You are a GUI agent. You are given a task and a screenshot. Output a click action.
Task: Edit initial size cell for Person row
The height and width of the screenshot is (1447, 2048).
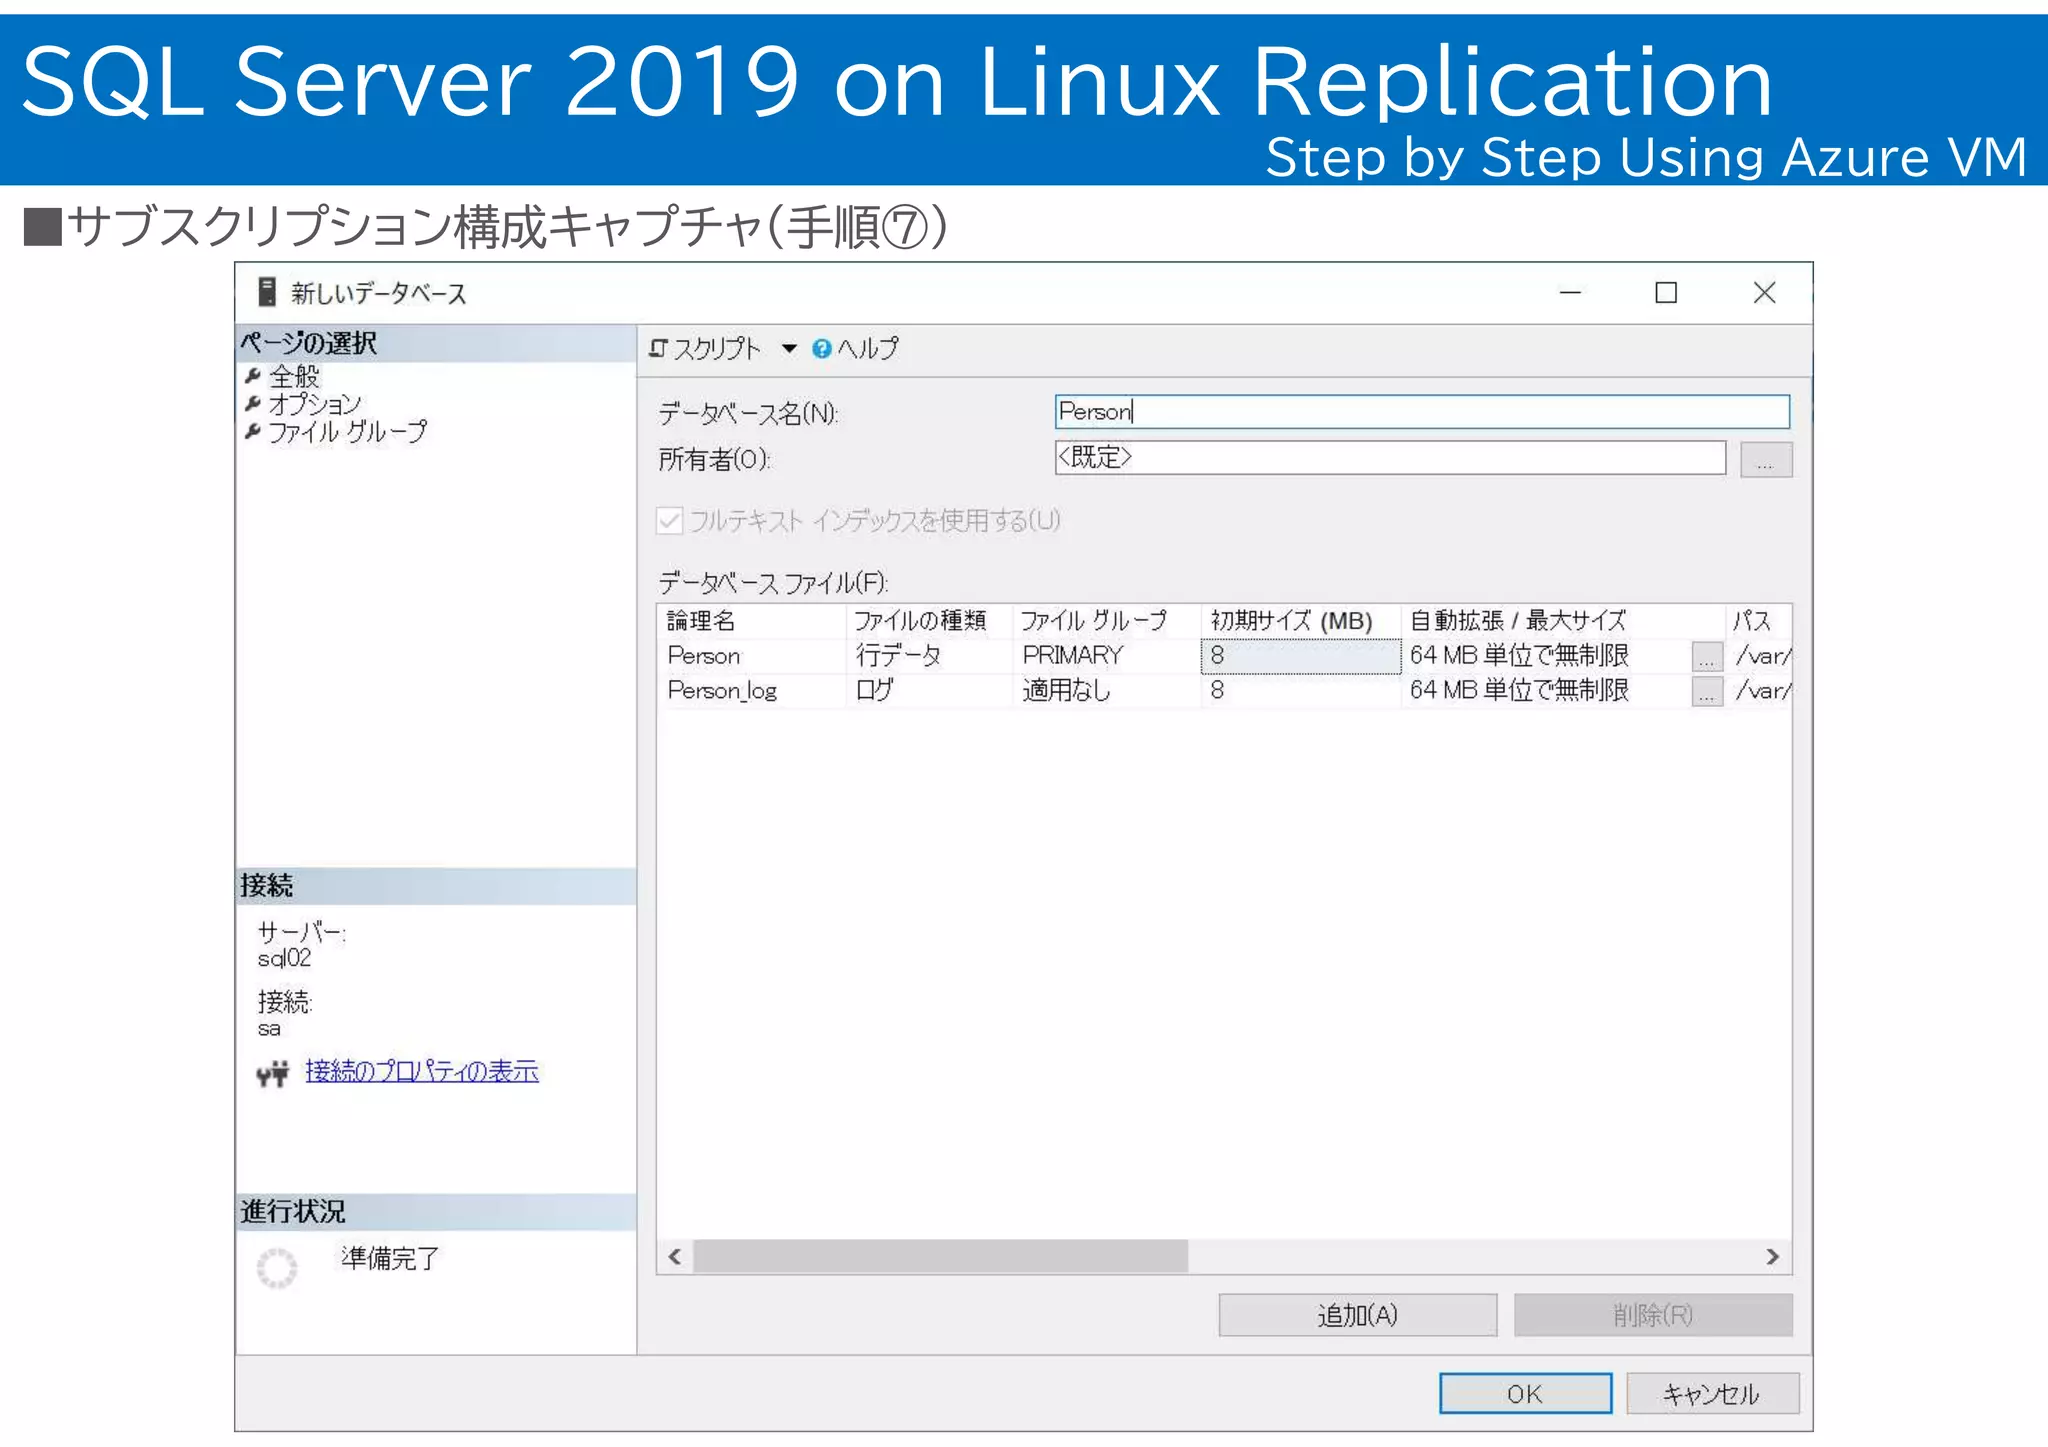[x=1300, y=656]
